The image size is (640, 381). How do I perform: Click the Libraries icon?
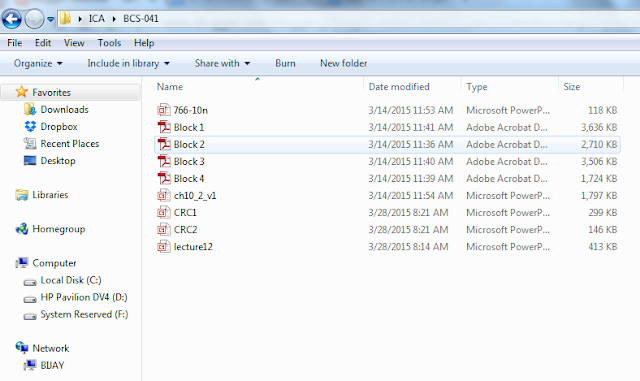click(22, 195)
